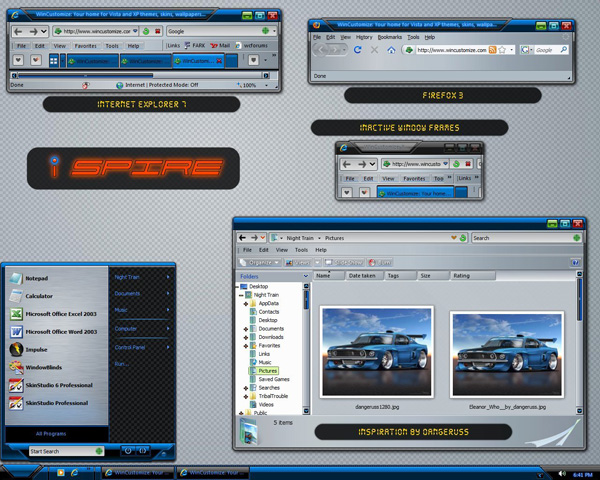Click the IE7 forward arrow button
600x480 pixels.
click(x=33, y=31)
